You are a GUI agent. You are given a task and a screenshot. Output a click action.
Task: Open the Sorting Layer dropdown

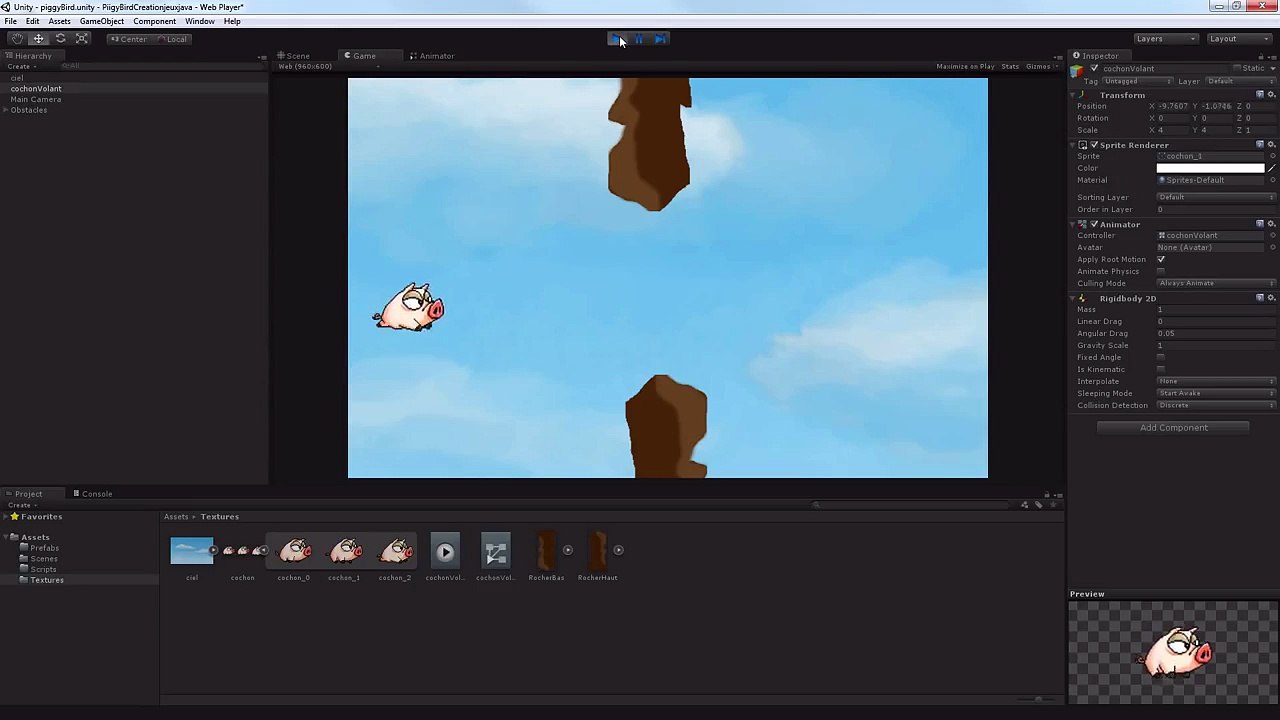[1216, 197]
